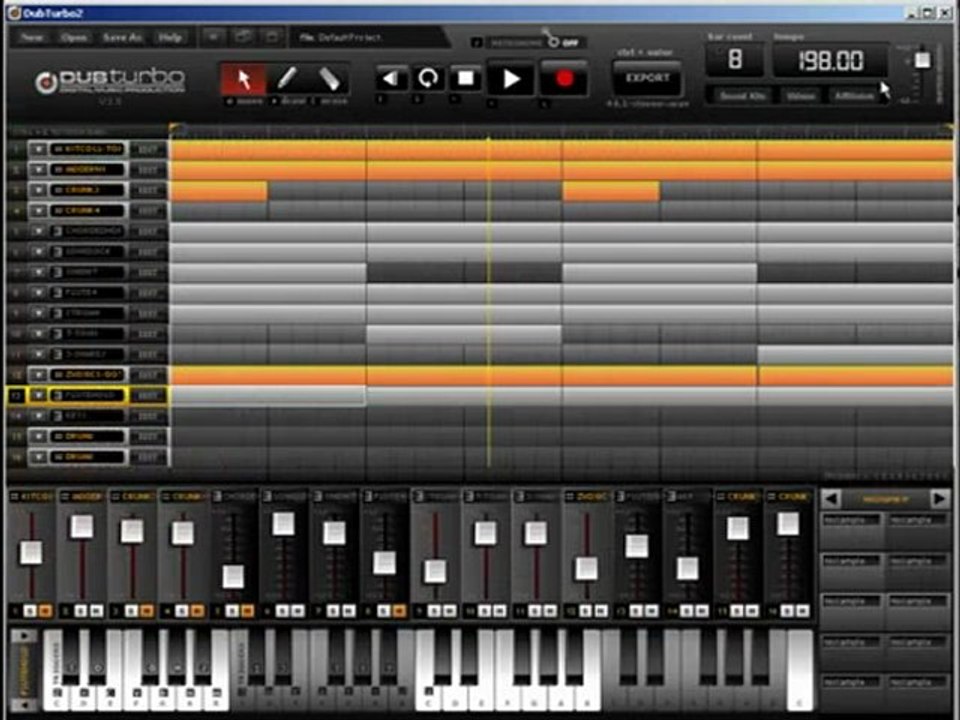Viewport: 960px width, 720px height.
Task: Open the New menu item
Action: (x=31, y=37)
